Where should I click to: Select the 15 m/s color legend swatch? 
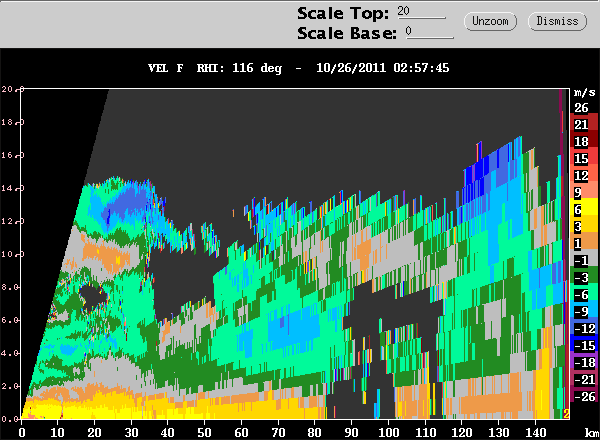point(584,158)
